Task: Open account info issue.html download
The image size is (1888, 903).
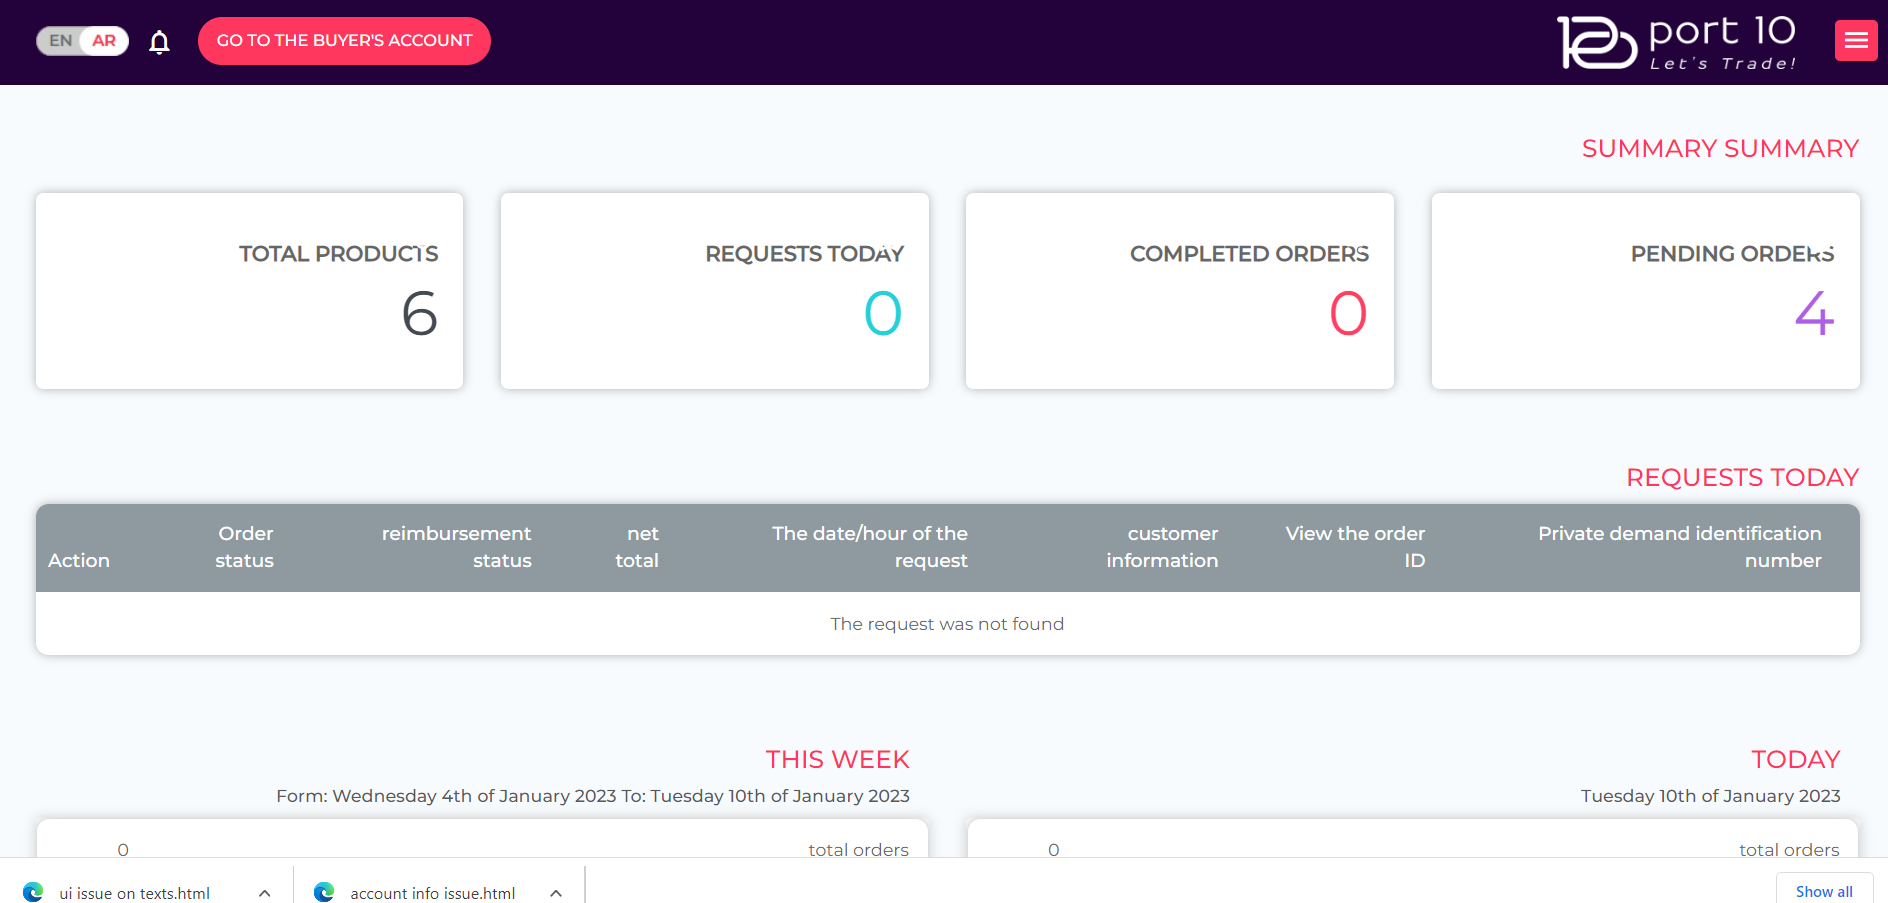Action: pyautogui.click(x=433, y=893)
